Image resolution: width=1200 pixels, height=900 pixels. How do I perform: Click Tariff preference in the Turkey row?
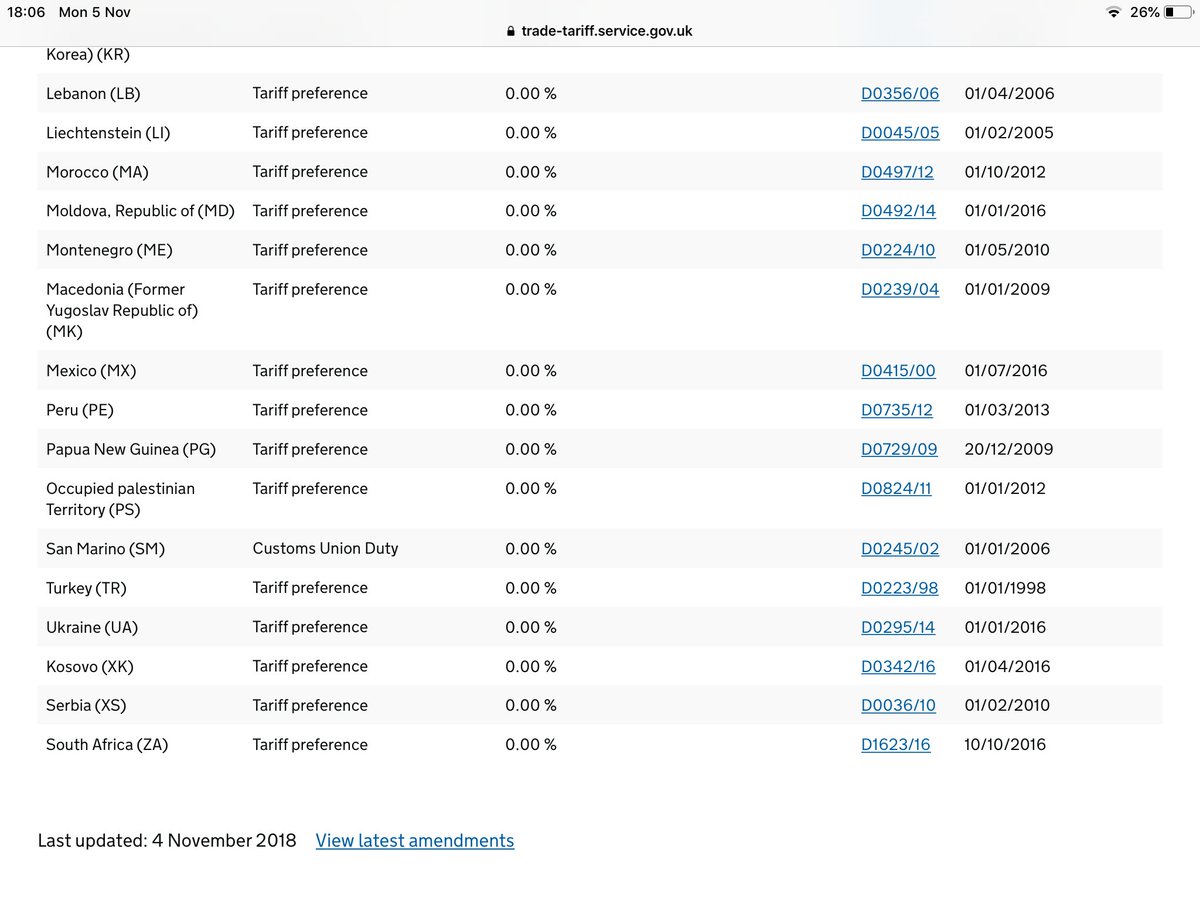310,587
